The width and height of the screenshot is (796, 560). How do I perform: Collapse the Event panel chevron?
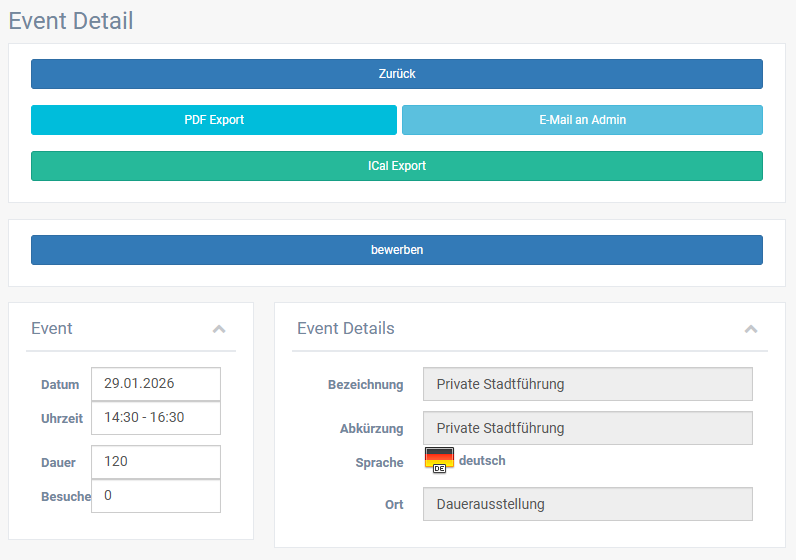219,329
